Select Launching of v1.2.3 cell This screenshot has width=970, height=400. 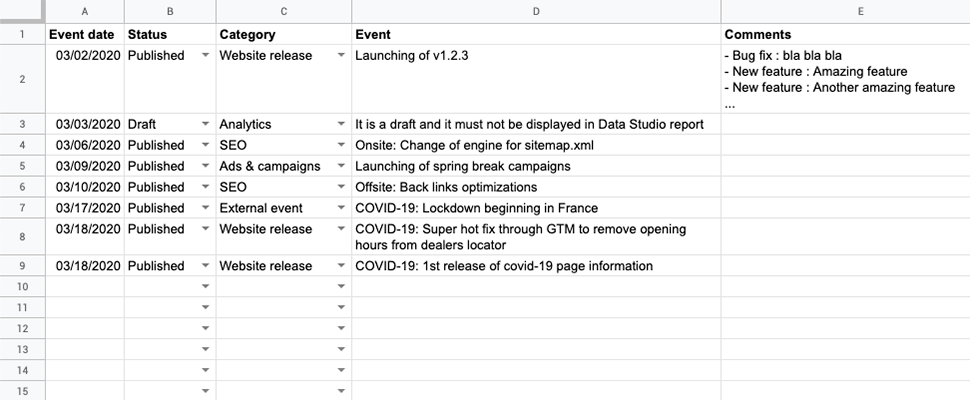click(536, 79)
